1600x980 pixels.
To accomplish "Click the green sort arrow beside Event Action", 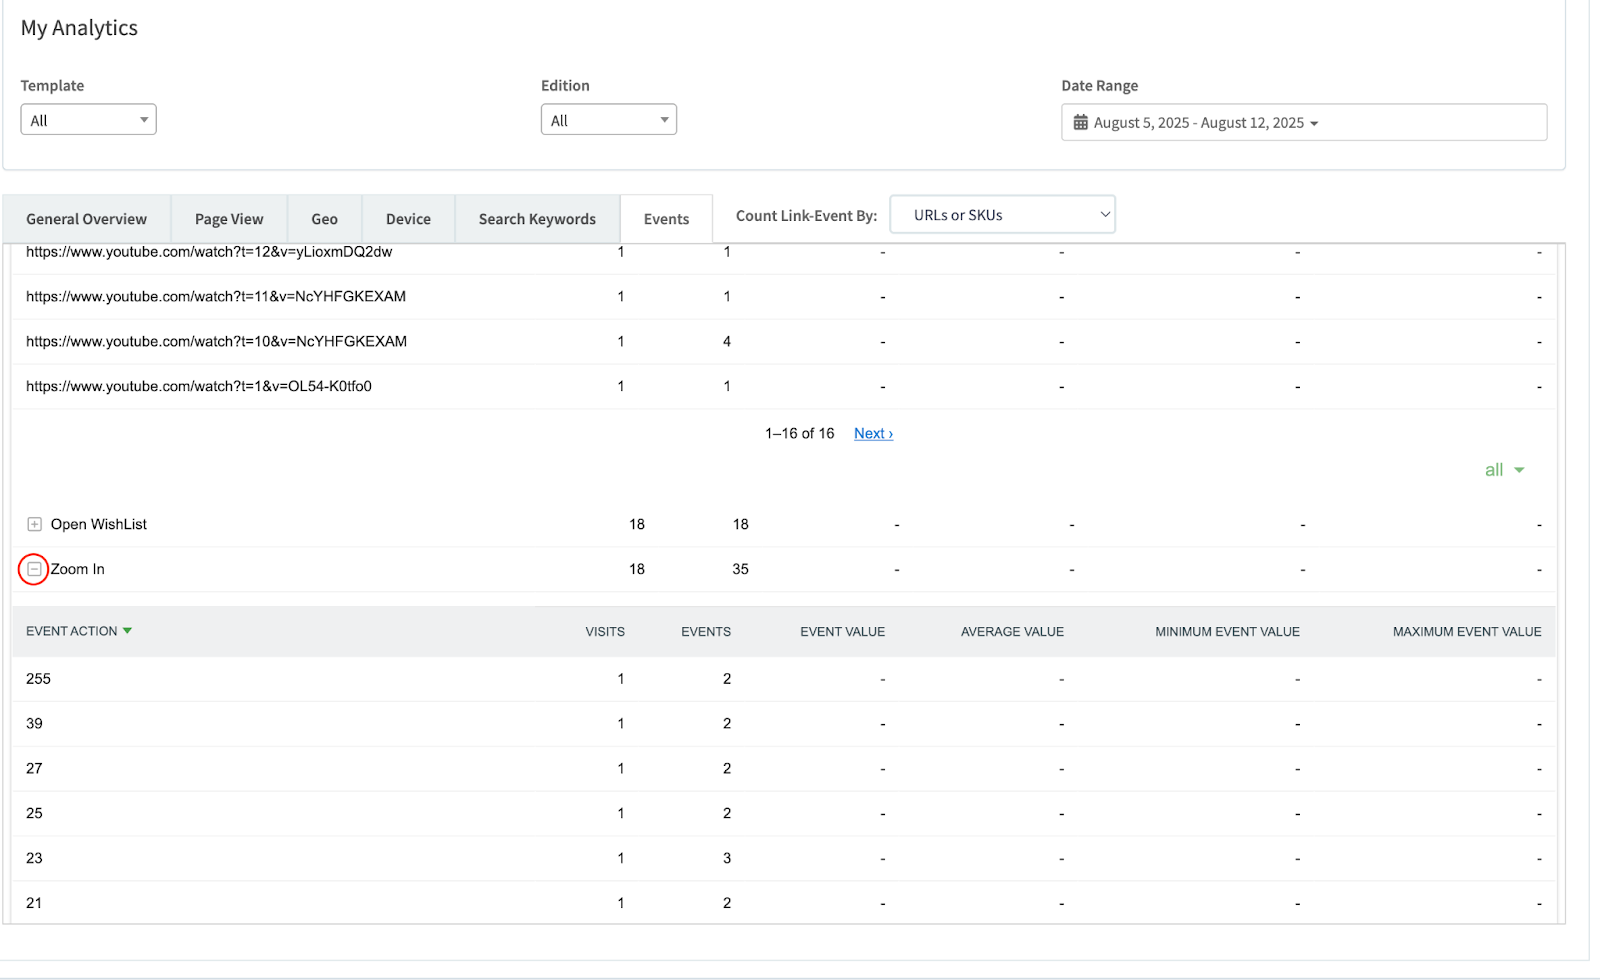I will coord(127,631).
